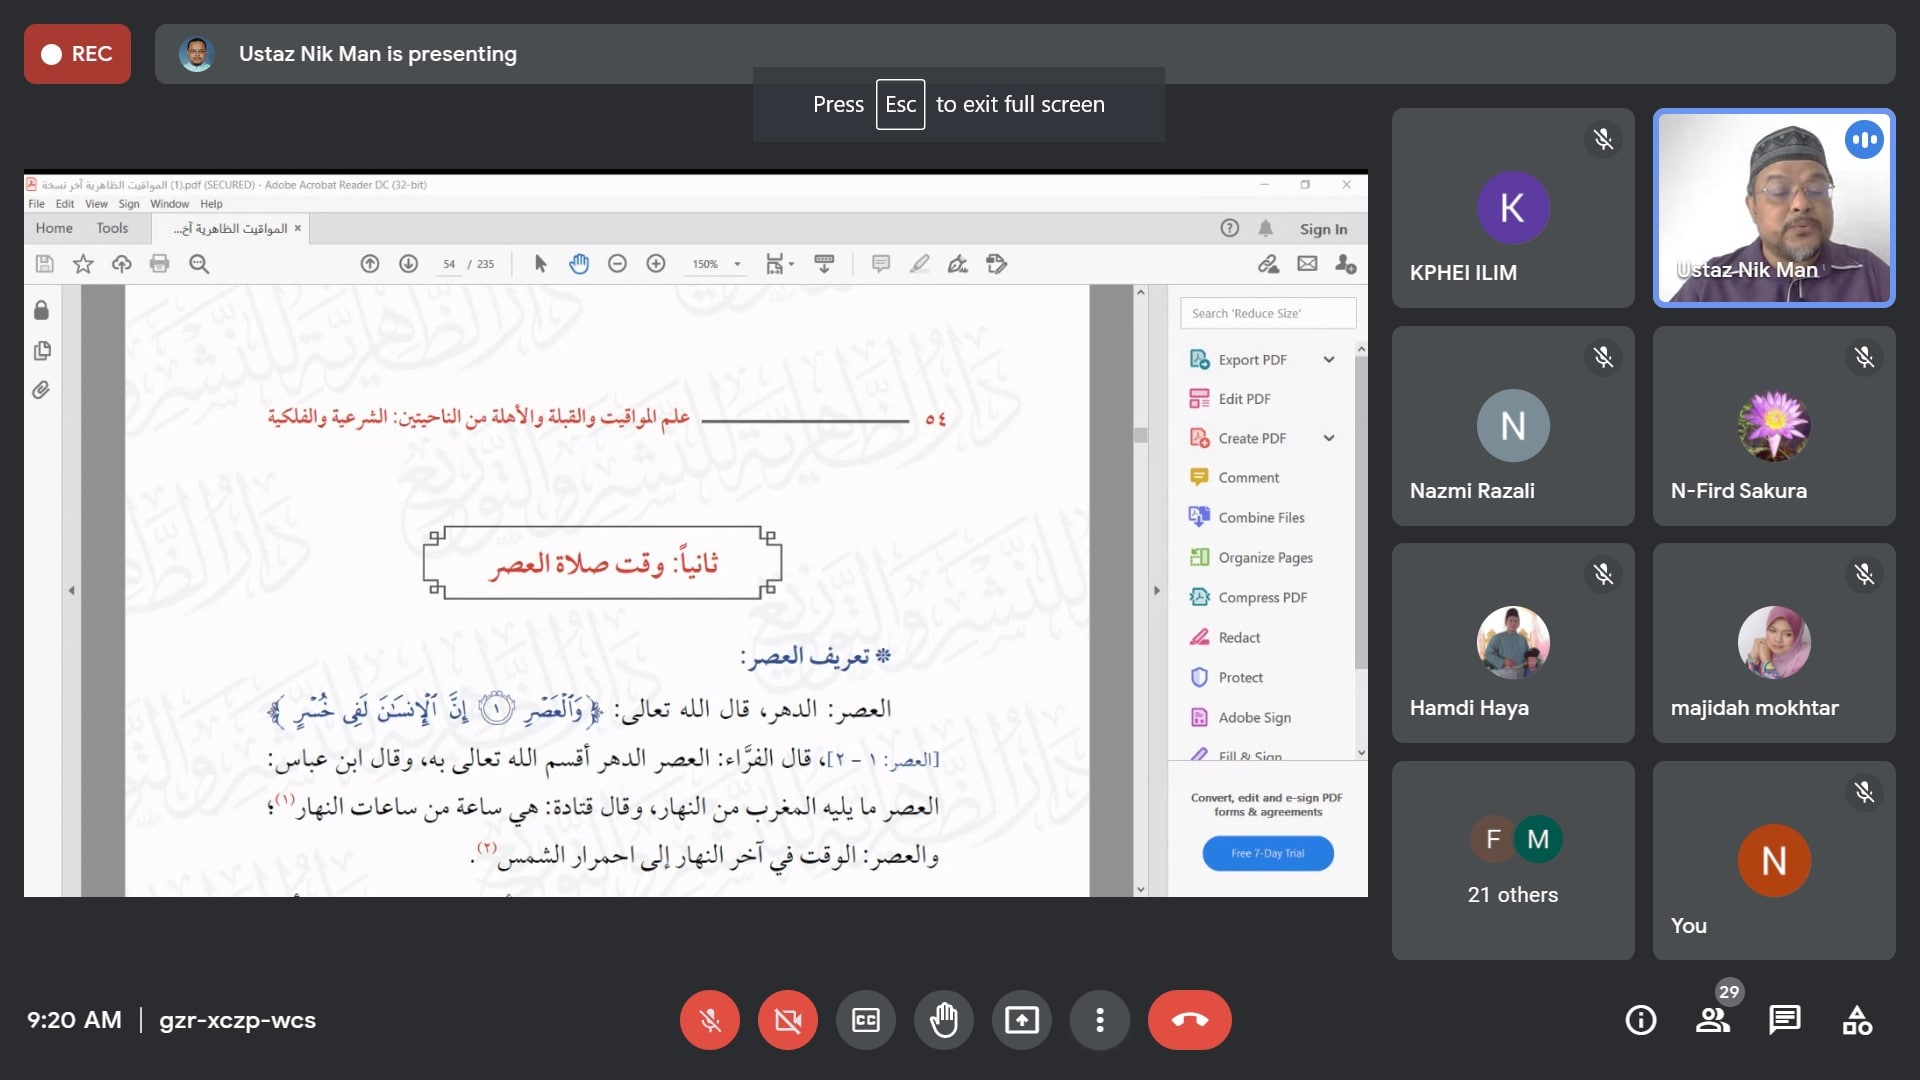Open the Tools menu in Acrobat
Screen dimensions: 1920x1080
coord(111,228)
